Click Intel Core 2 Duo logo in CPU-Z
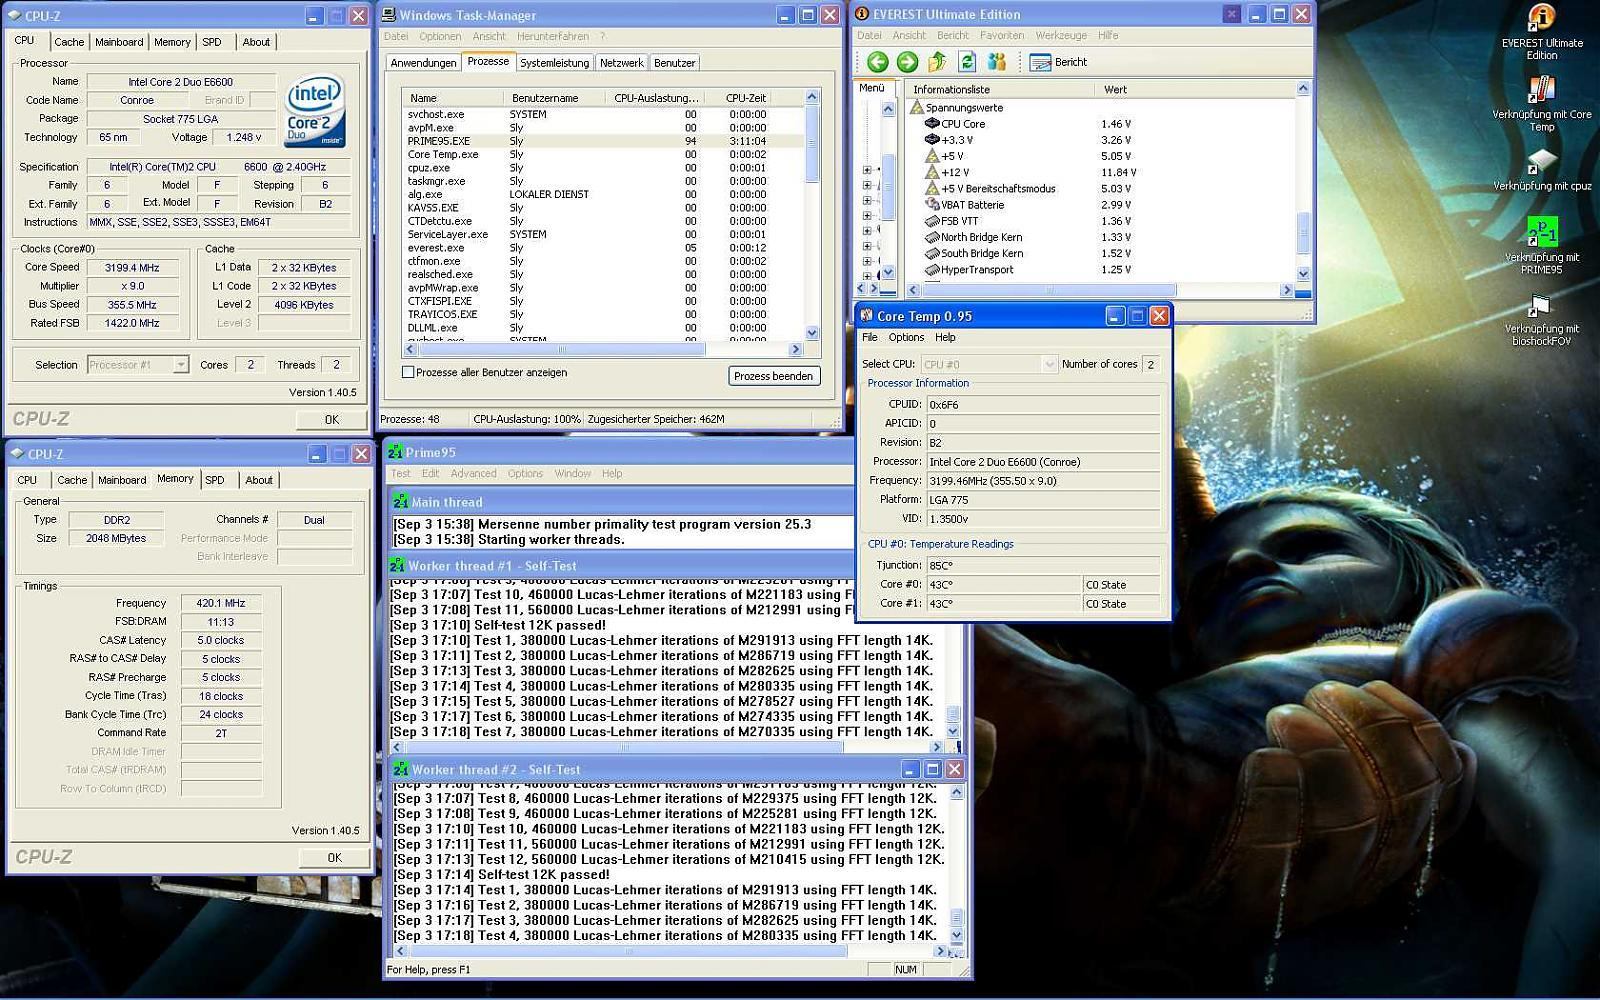This screenshot has height=1000, width=1600. (x=314, y=110)
